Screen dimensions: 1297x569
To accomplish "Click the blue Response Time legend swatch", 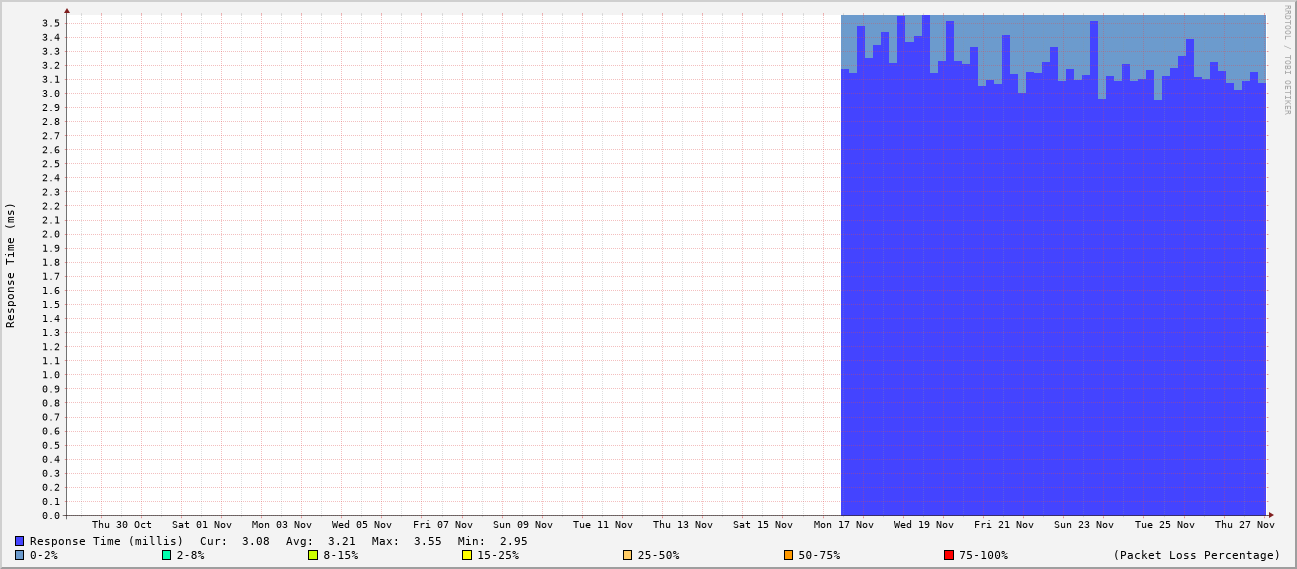I will coord(19,541).
